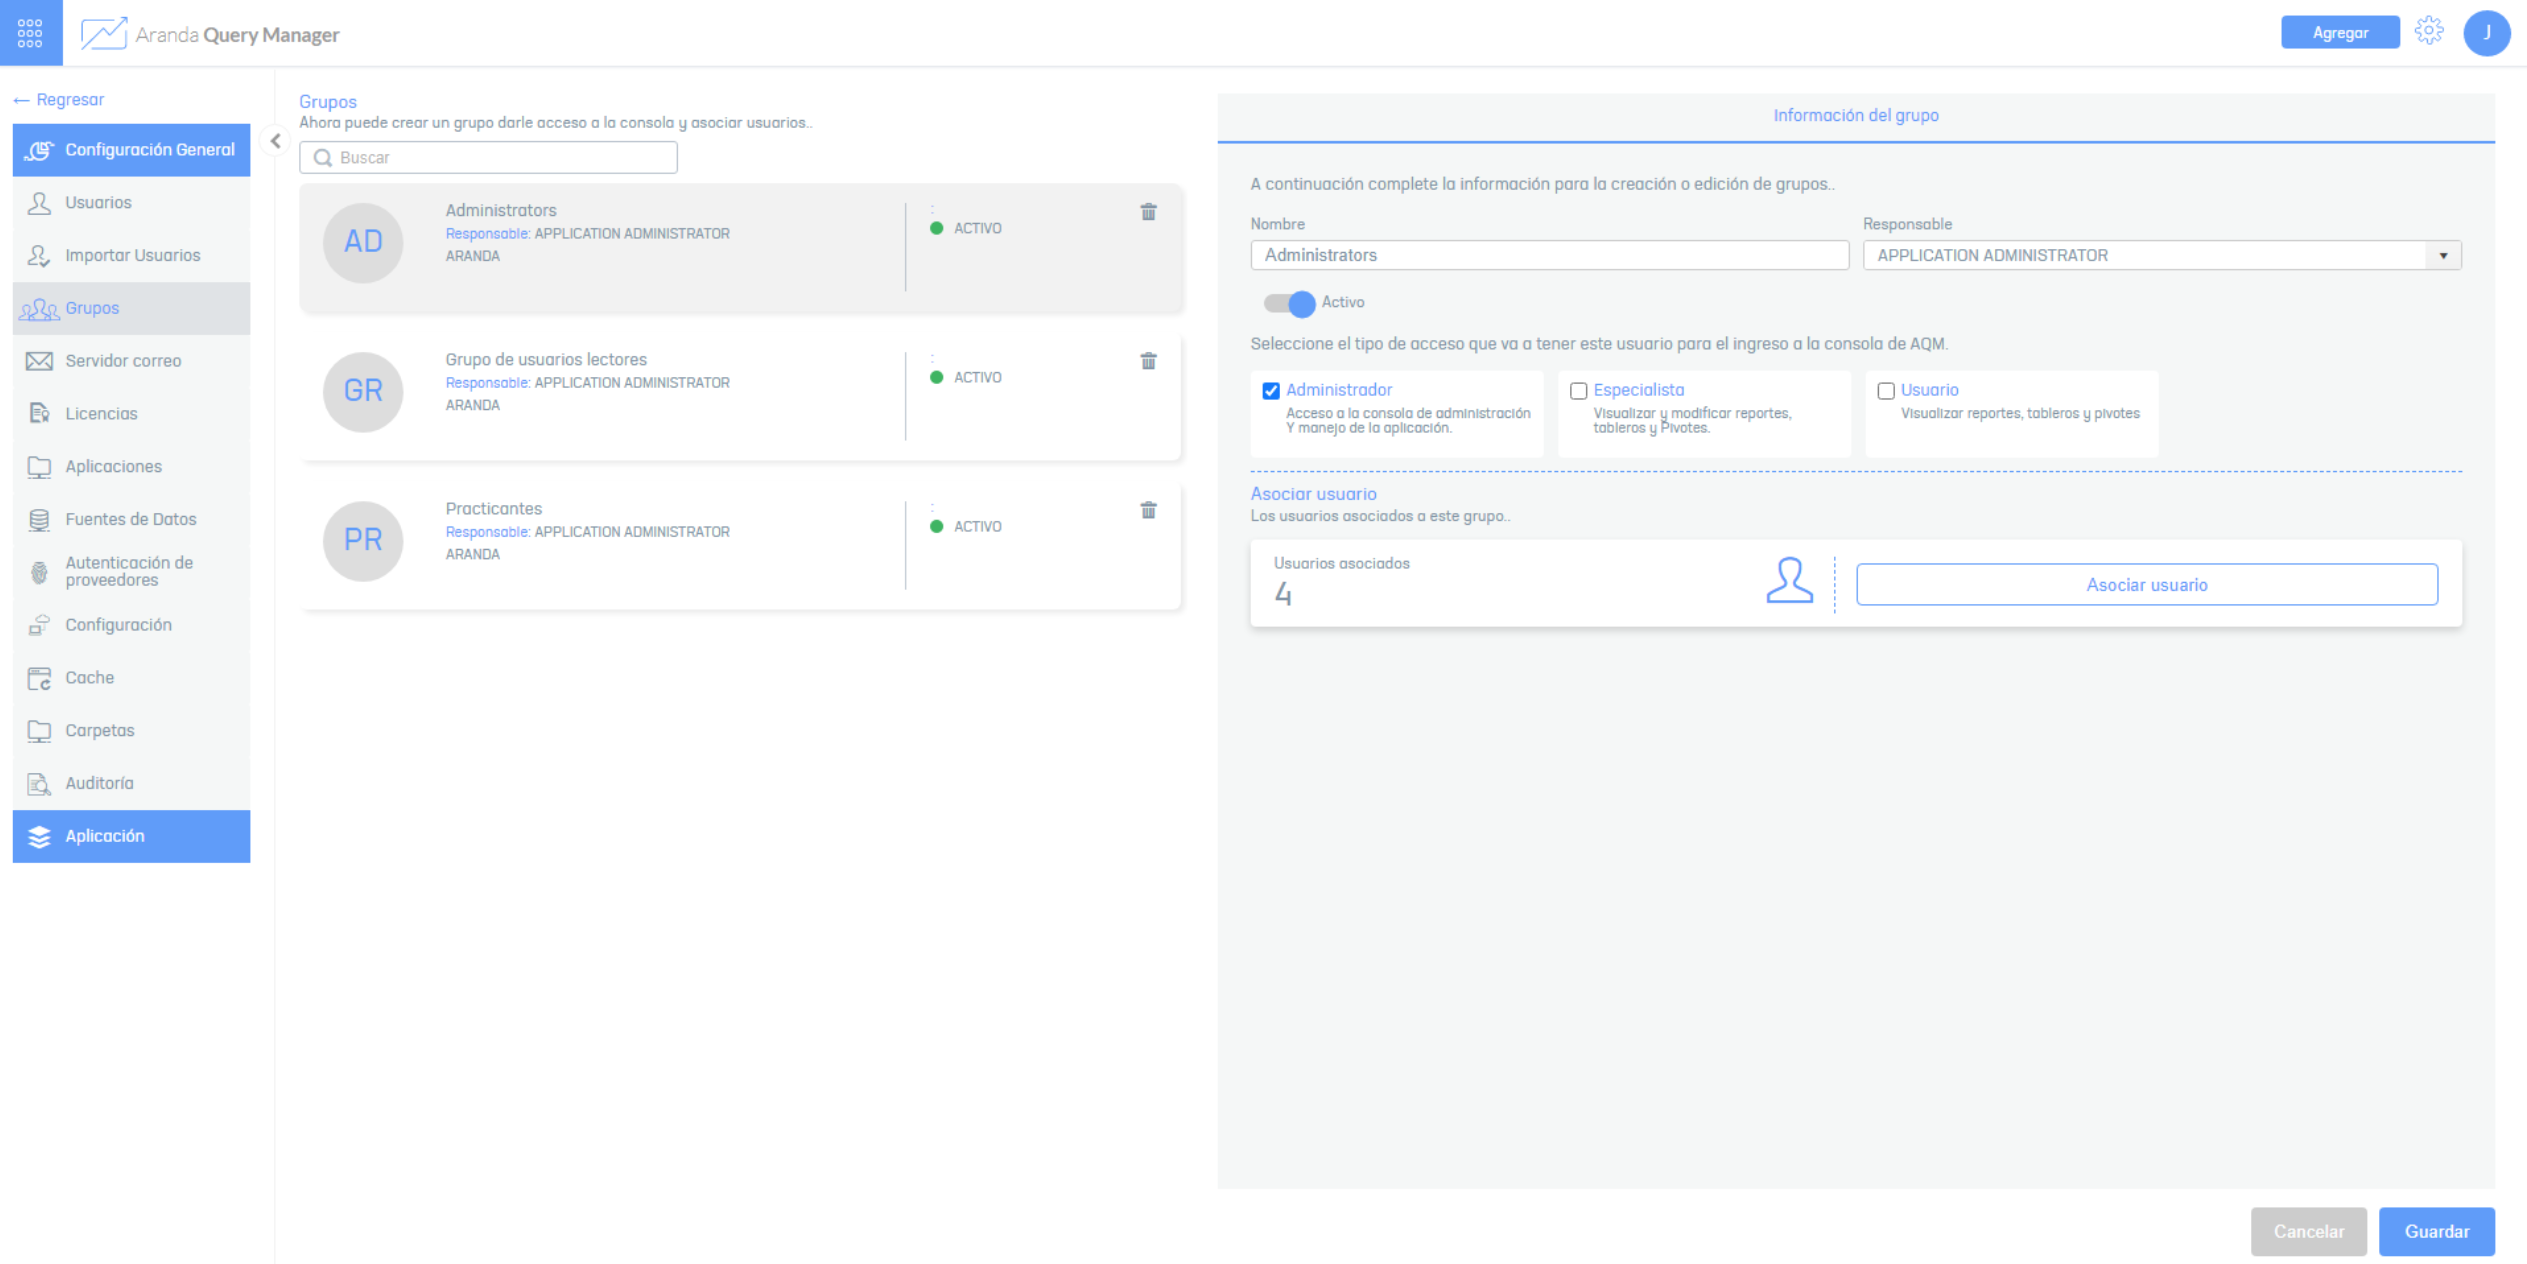This screenshot has width=2527, height=1264.
Task: Click the Importar Usuarios sidebar icon
Action: pos(39,256)
